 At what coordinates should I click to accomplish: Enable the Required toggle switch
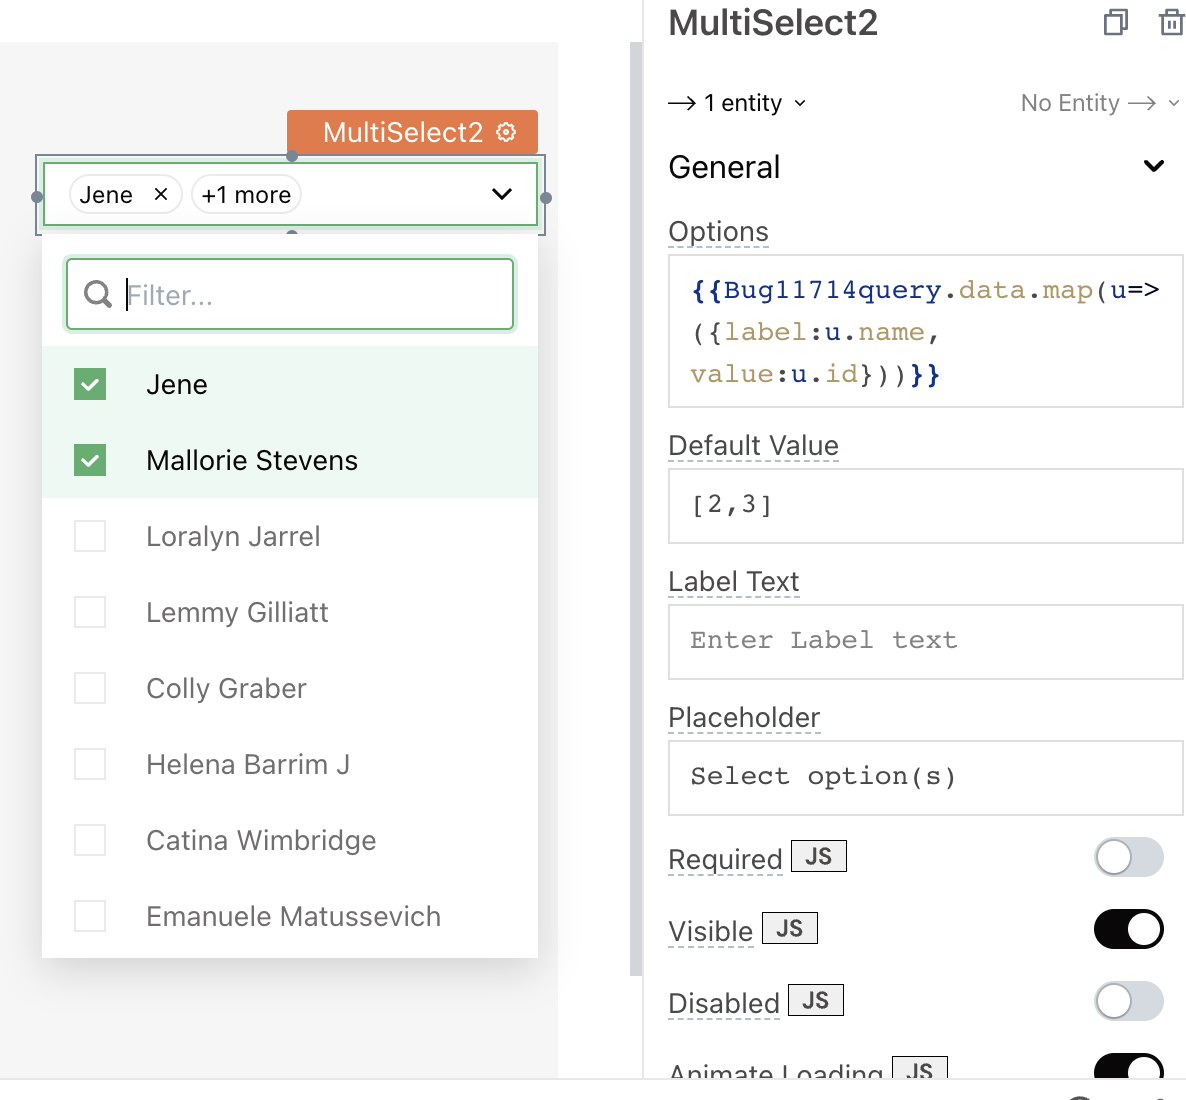coord(1129,857)
